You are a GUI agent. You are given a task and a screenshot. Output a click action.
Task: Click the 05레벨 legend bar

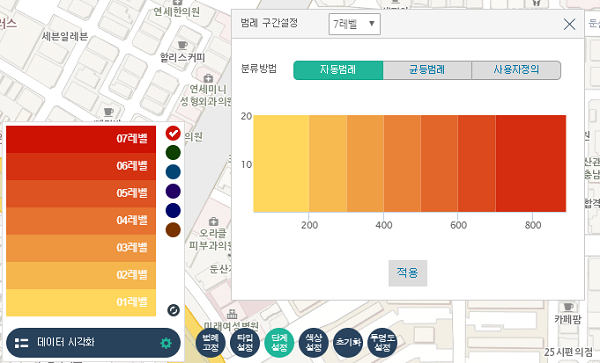tap(81, 194)
